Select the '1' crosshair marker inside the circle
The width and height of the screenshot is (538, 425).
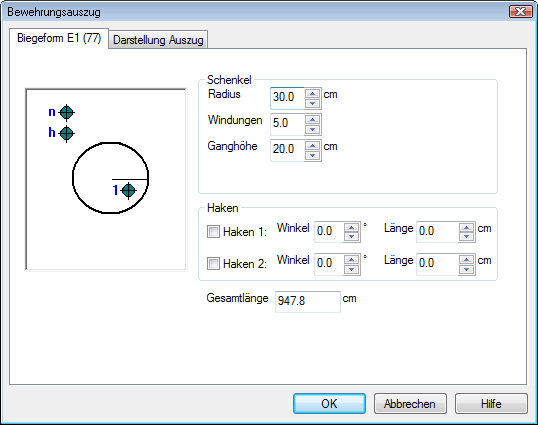129,190
